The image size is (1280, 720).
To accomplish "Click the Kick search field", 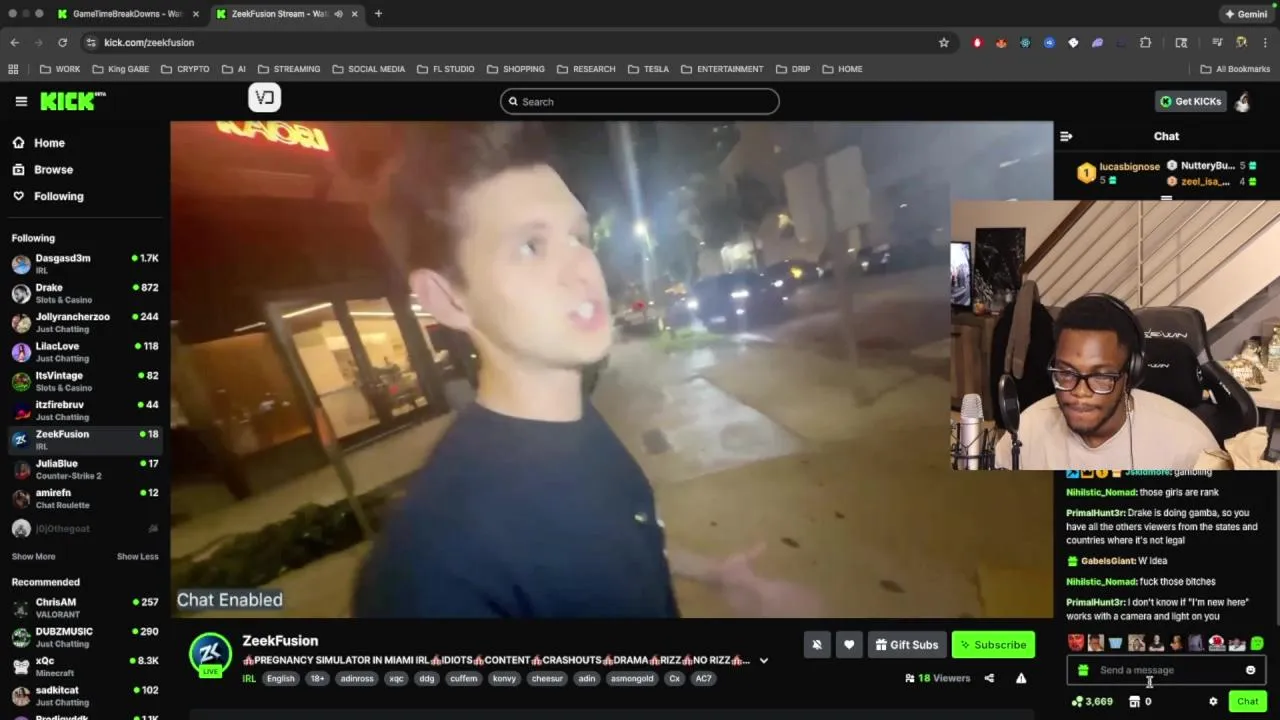I will [x=640, y=101].
